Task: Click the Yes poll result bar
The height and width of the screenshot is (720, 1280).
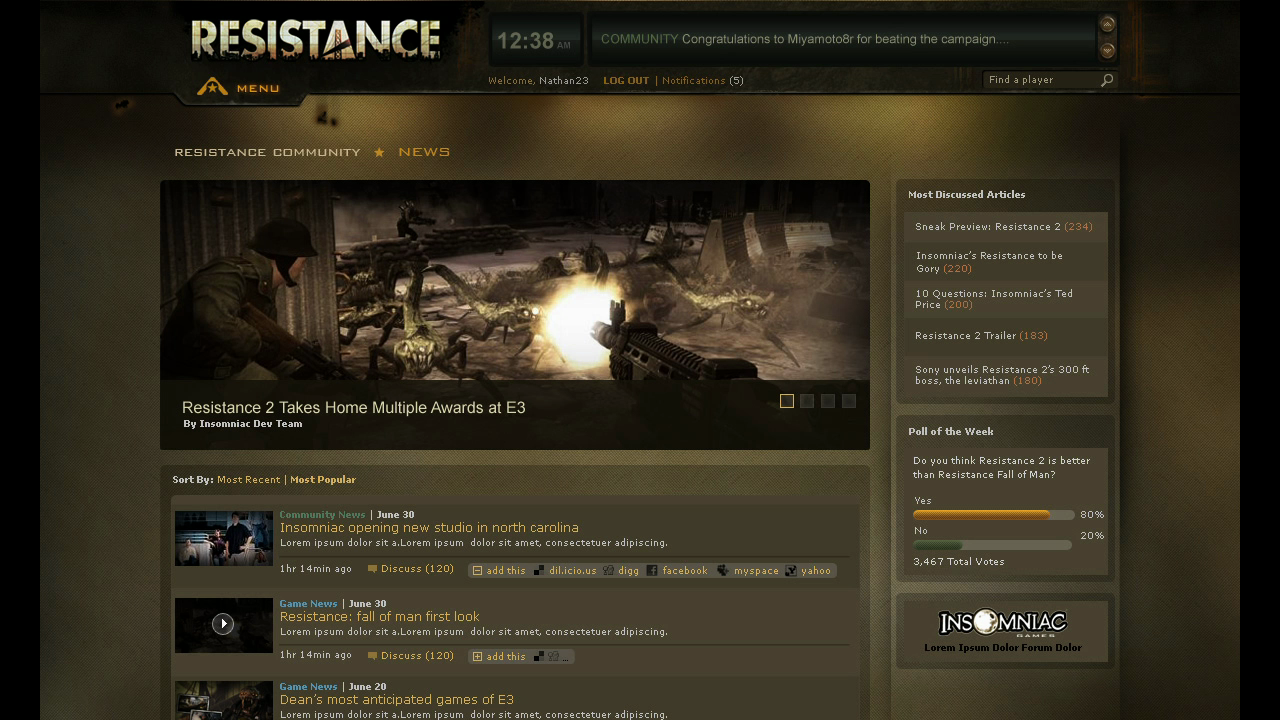Action: (993, 515)
